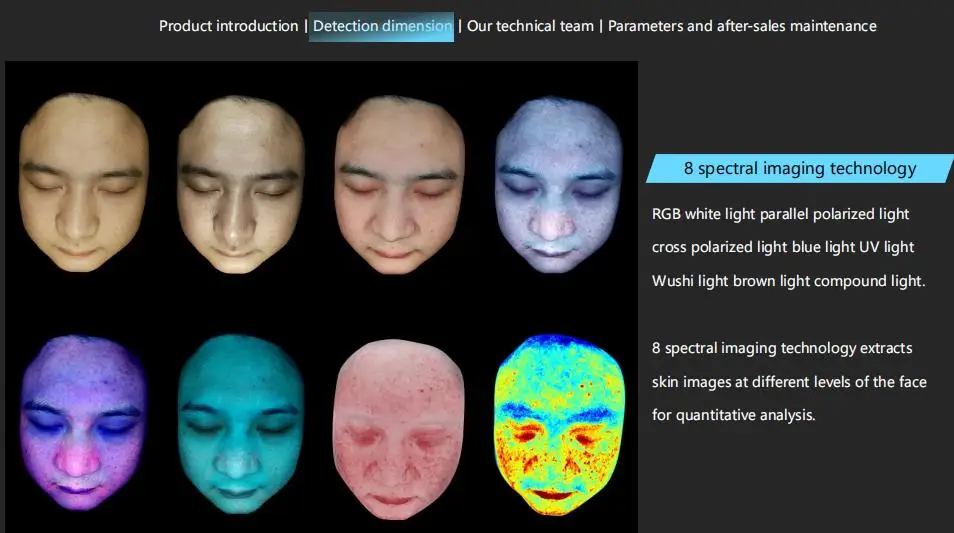Image resolution: width=954 pixels, height=533 pixels.
Task: Click '8 spectral imaging technology extracts' paragraph line
Action: pyautogui.click(x=782, y=348)
